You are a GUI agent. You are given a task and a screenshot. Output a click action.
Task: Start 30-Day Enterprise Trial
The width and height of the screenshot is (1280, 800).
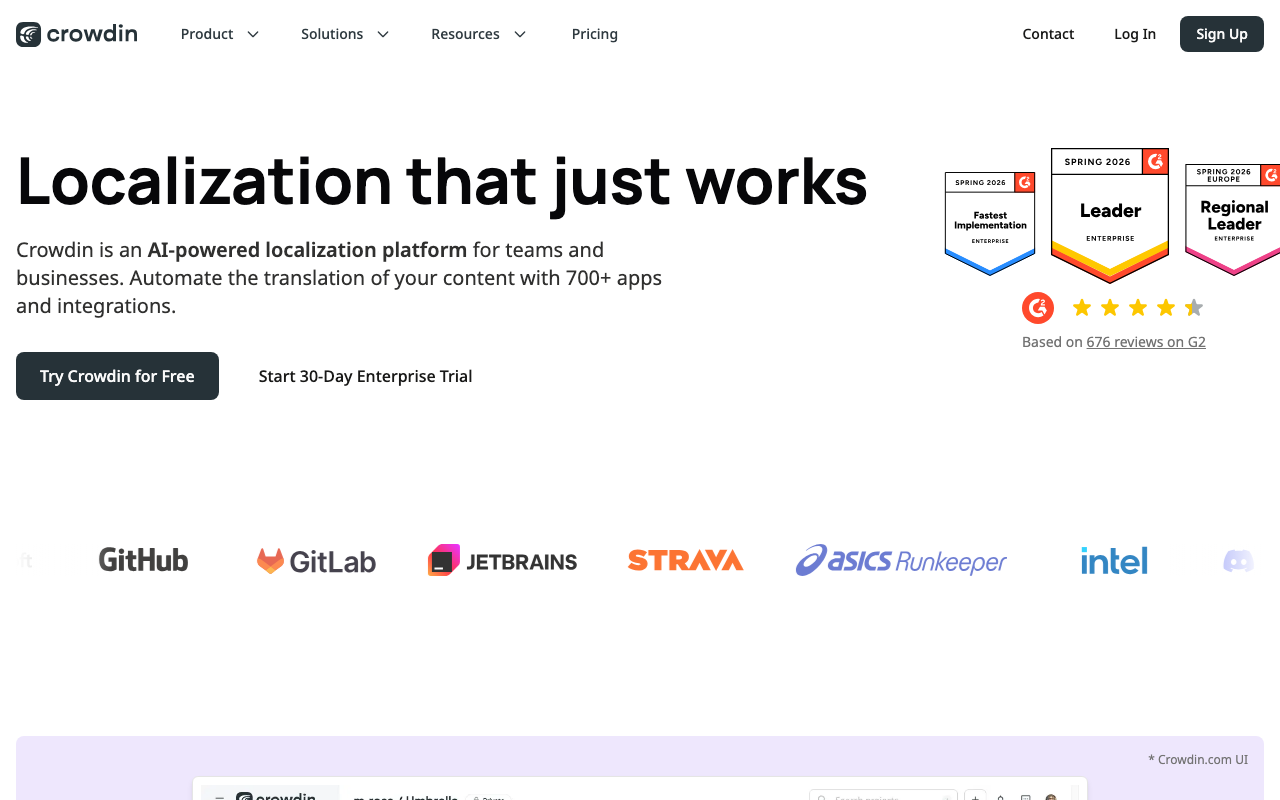tap(365, 376)
